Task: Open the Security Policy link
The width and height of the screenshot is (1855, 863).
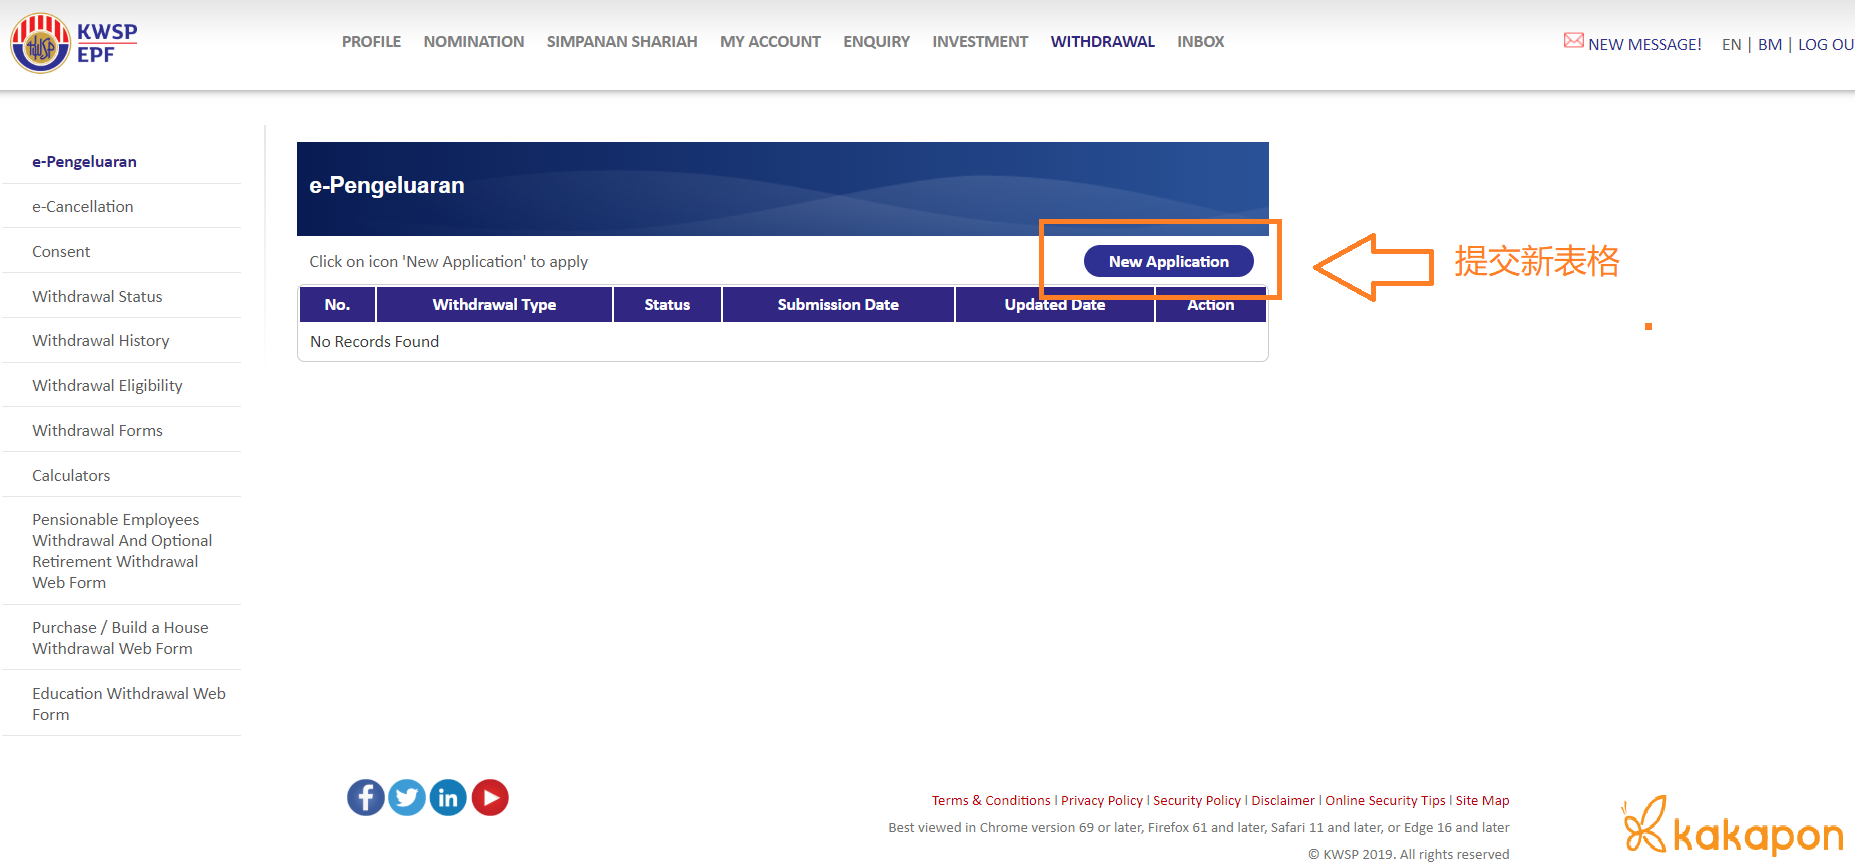Action: pos(1197,801)
